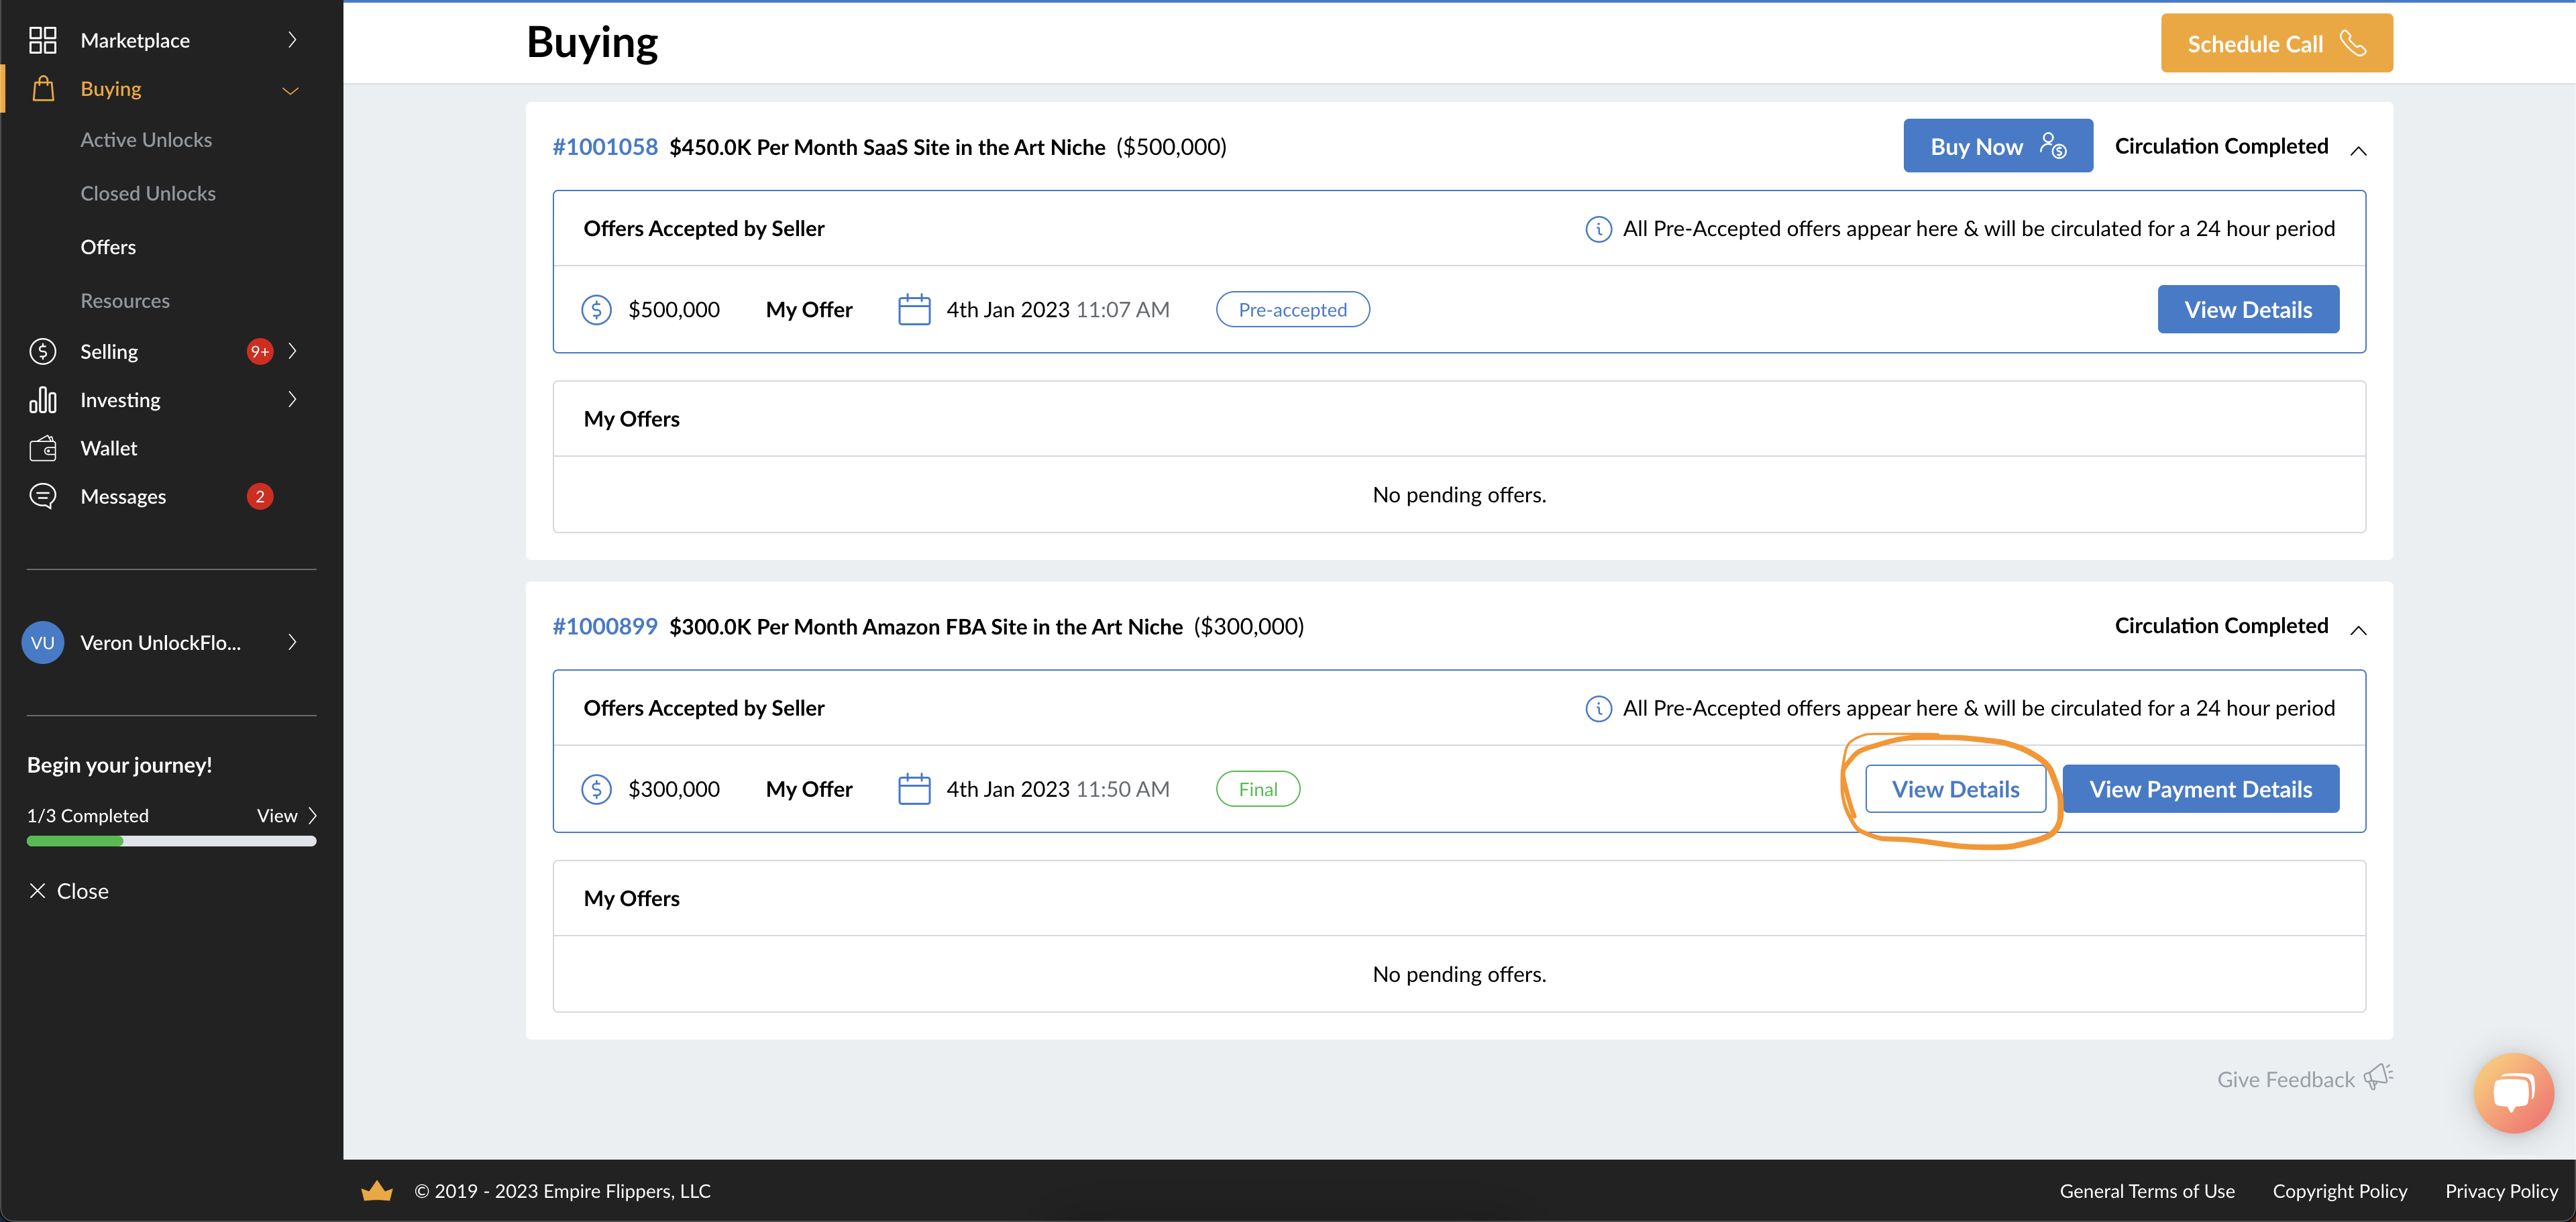Click the info icon in the first Offers Accepted panel
Viewport: 2576px width, 1222px height.
coord(1598,229)
